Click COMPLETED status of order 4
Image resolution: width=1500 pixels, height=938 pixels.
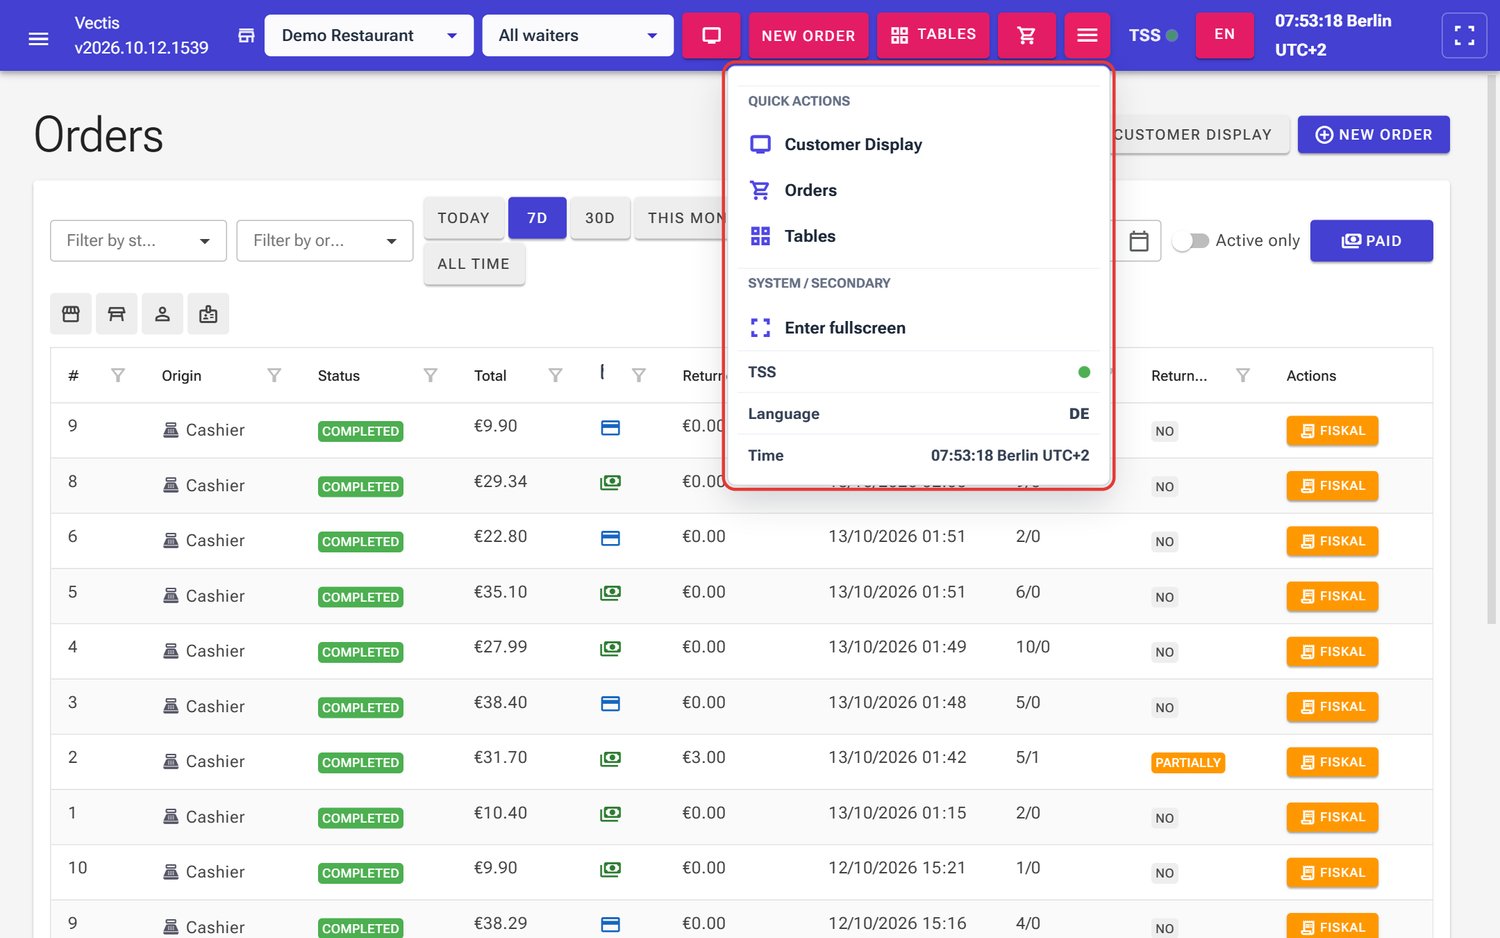[x=360, y=652]
